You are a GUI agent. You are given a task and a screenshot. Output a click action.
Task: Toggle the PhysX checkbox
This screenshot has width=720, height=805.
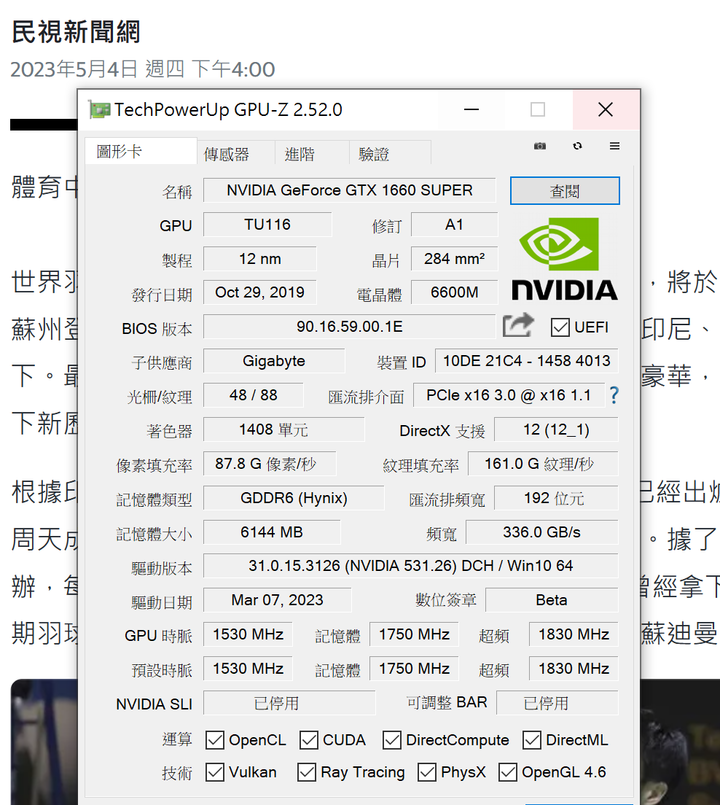(427, 772)
